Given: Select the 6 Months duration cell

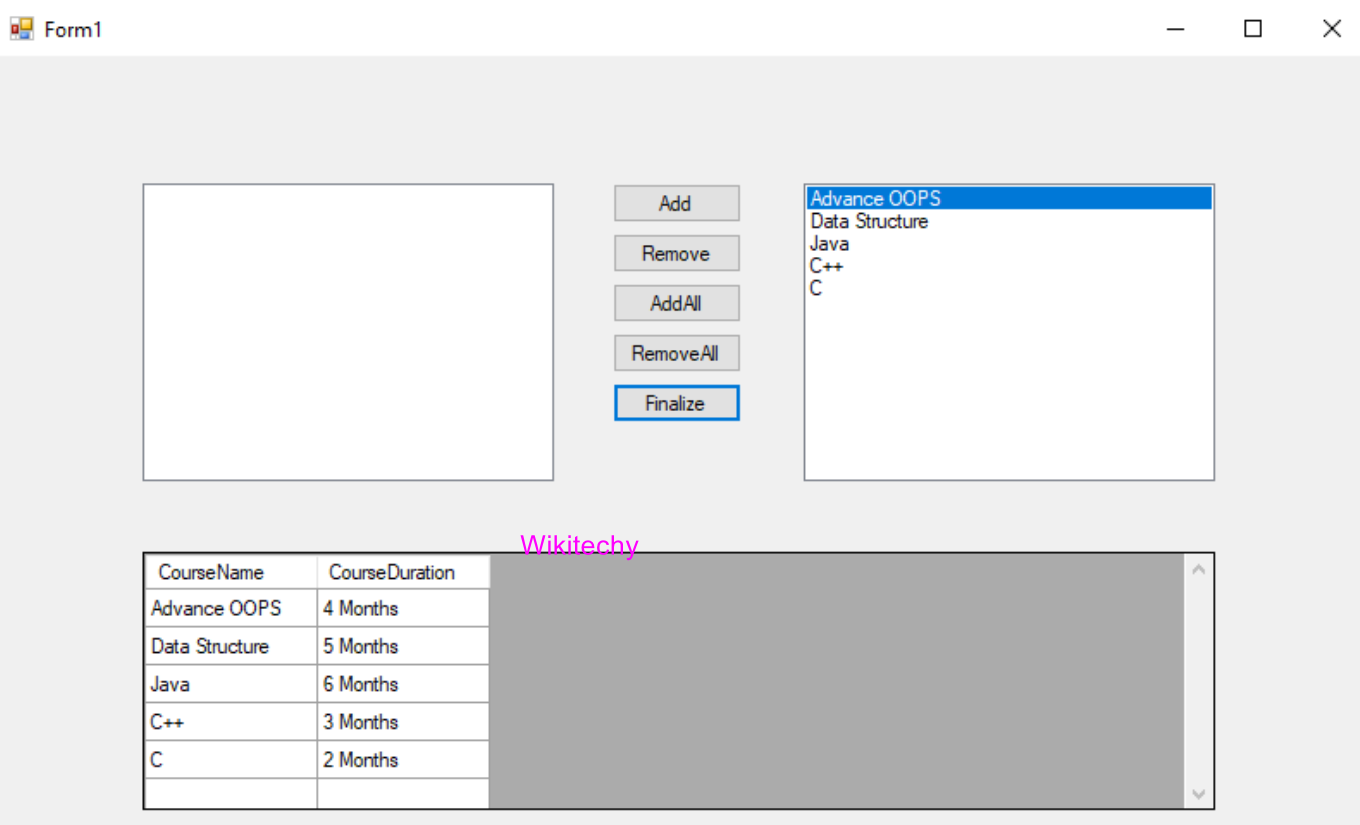Looking at the screenshot, I should click(403, 684).
